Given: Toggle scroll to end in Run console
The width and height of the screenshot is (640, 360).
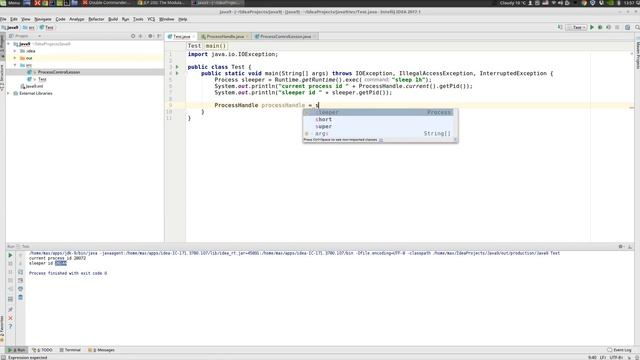Looking at the screenshot, I should [20, 280].
